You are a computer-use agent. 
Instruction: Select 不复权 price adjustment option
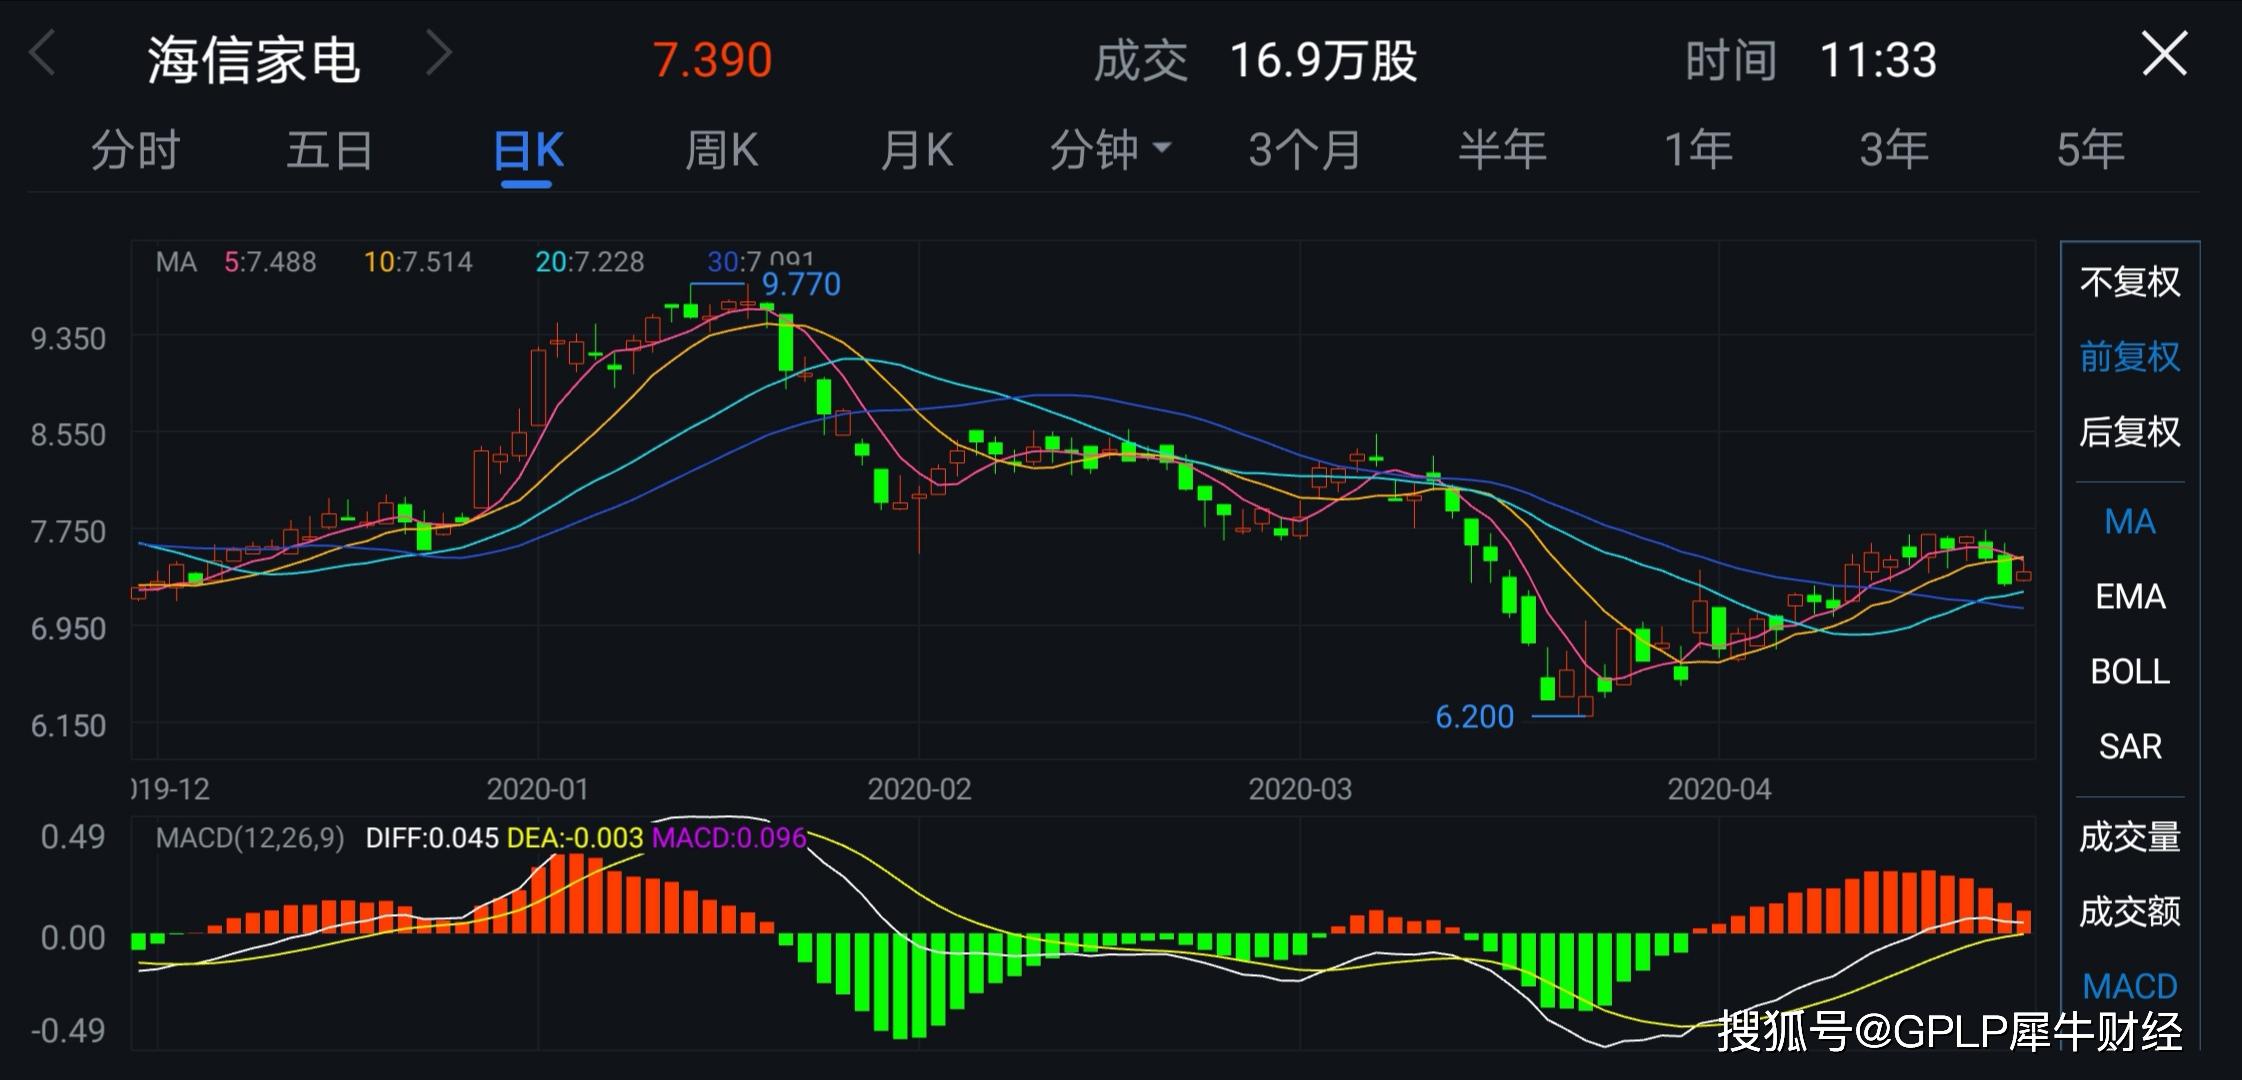pos(2129,282)
